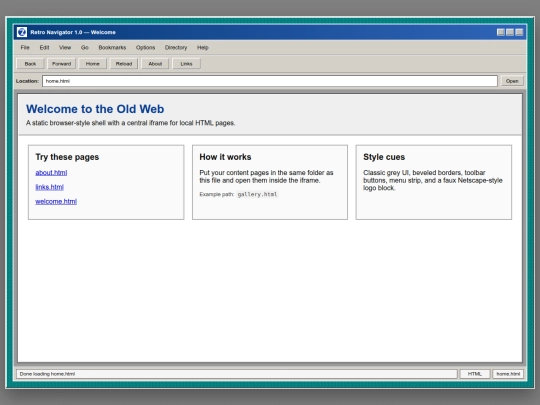Click the Welcome to the Old Web heading

pos(95,109)
